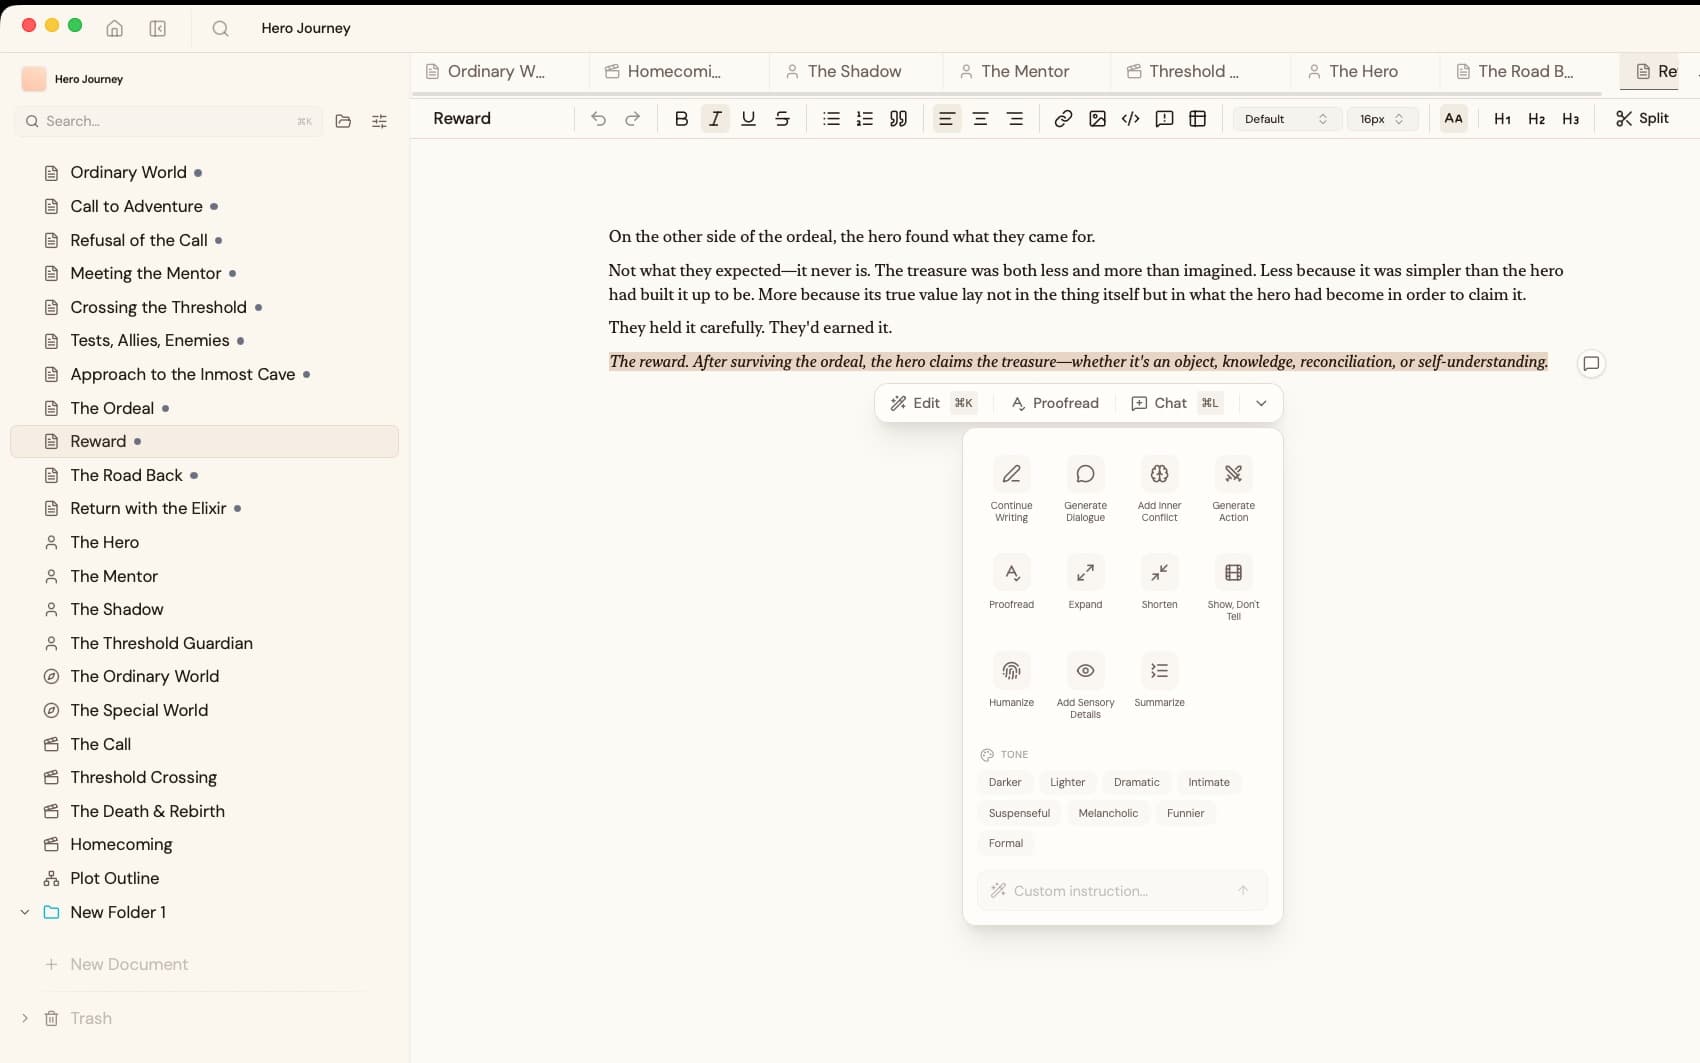Screen dimensions: 1700x1063
Task: Click the comment note toolbar icon
Action: (1164, 118)
